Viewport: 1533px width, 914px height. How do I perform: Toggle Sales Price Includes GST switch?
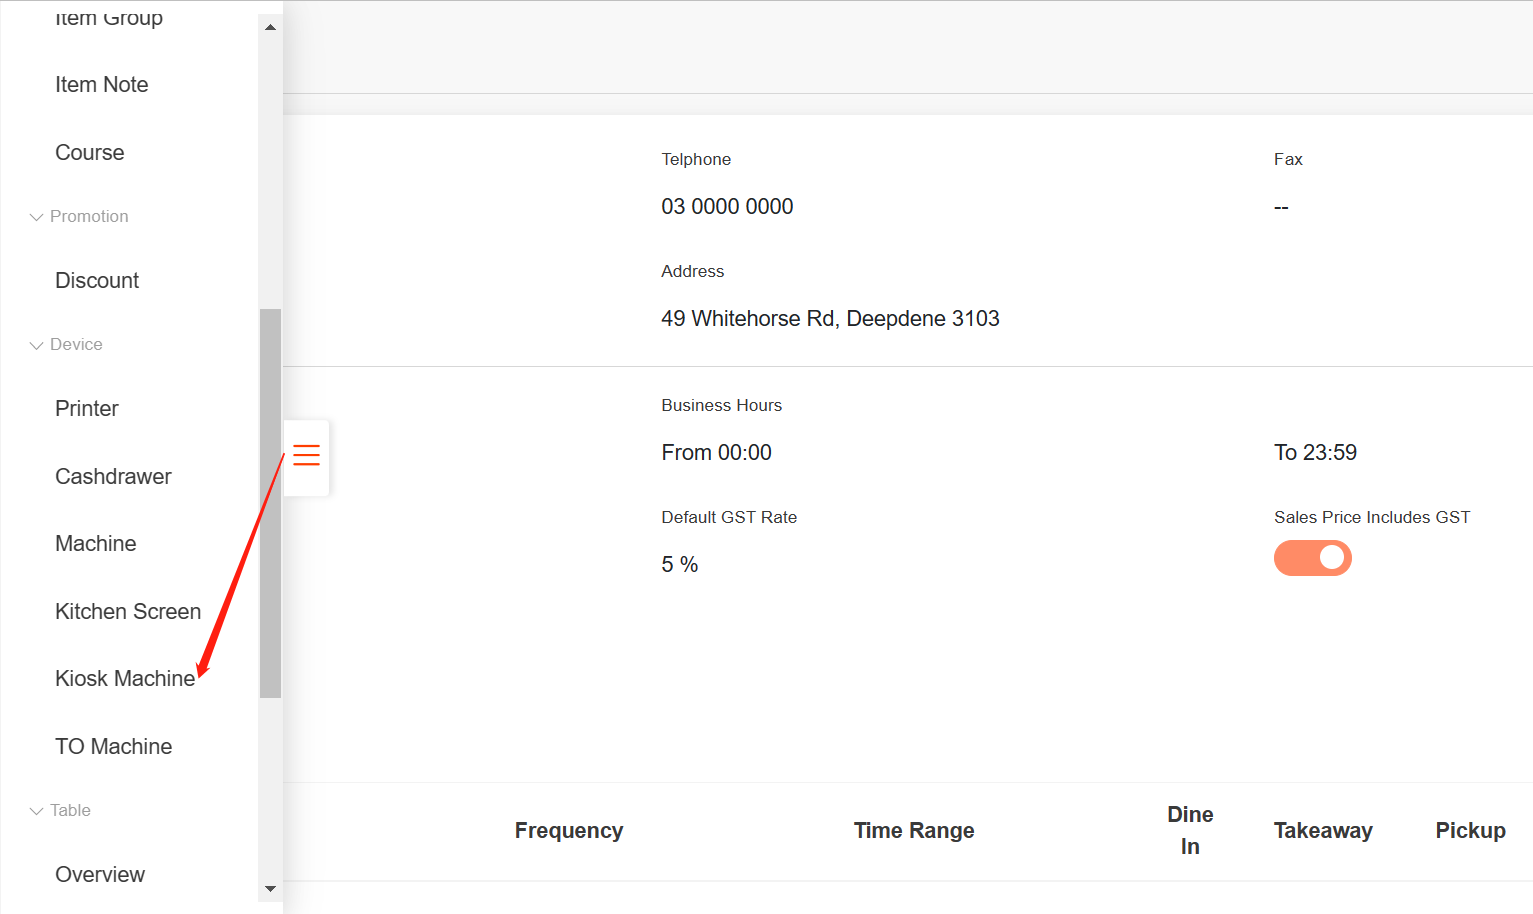(1312, 558)
